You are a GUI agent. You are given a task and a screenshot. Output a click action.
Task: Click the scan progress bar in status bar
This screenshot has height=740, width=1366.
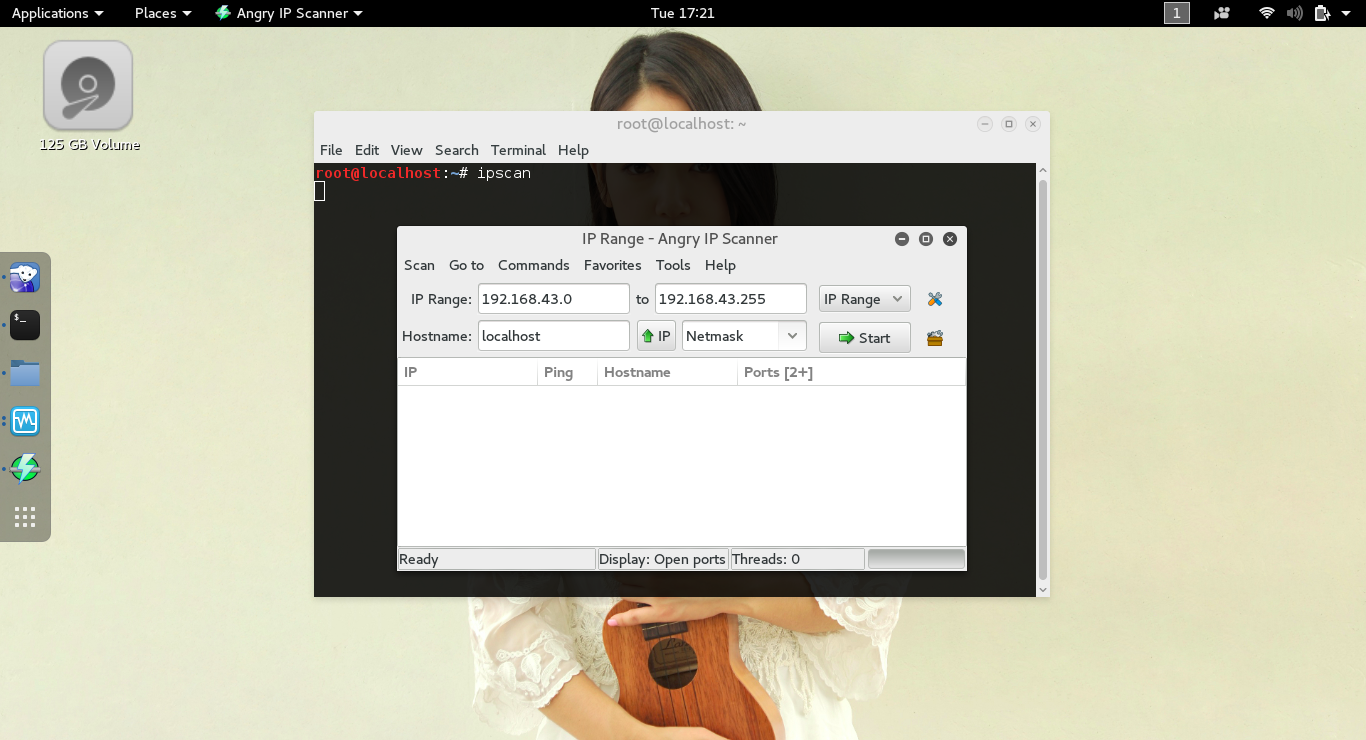click(916, 559)
